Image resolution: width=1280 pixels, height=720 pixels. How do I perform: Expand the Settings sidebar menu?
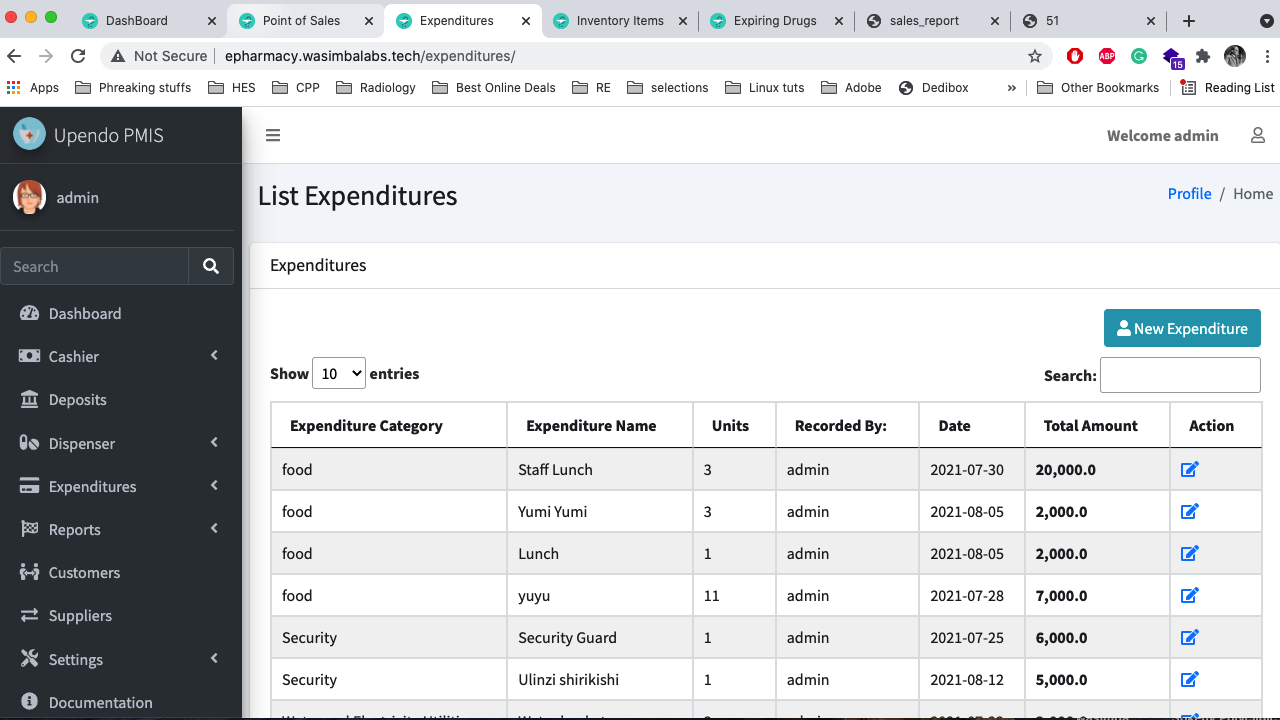[x=120, y=659]
